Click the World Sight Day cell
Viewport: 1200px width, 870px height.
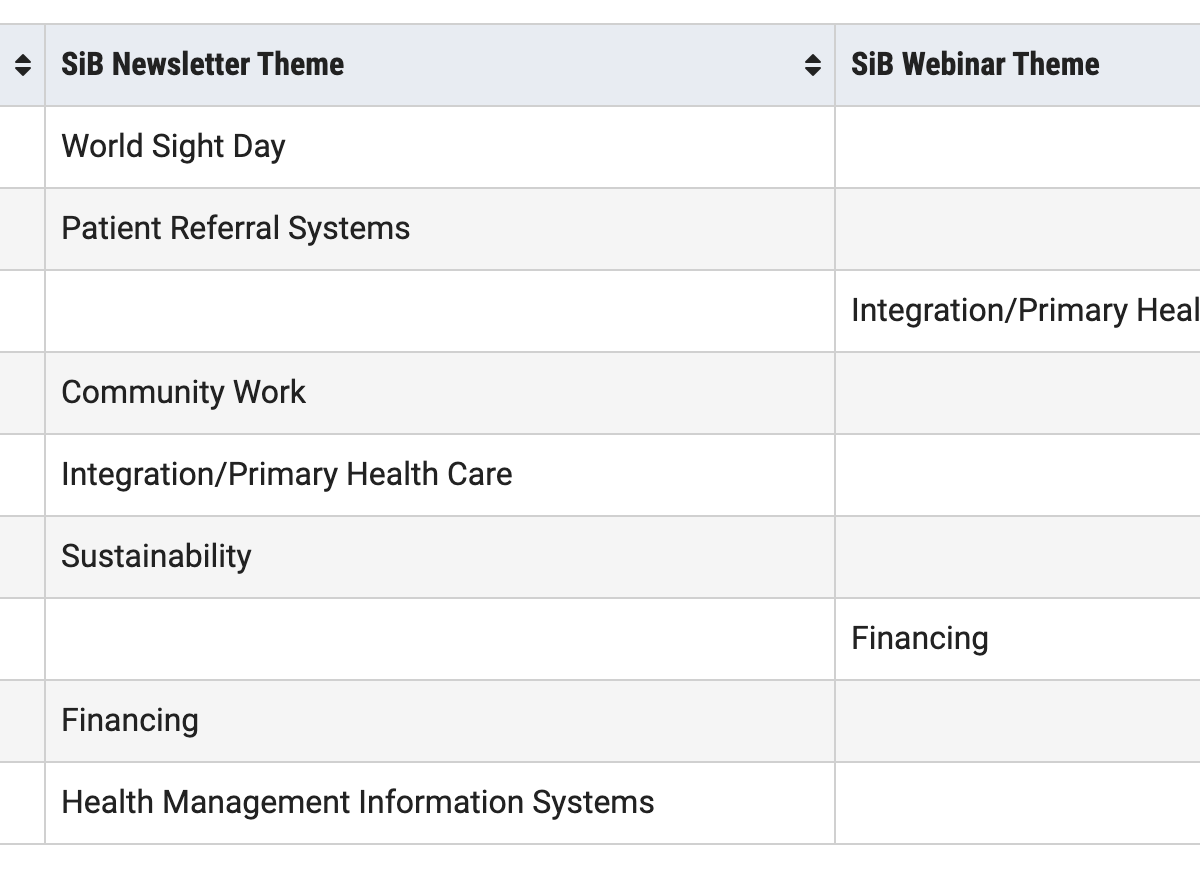440,147
